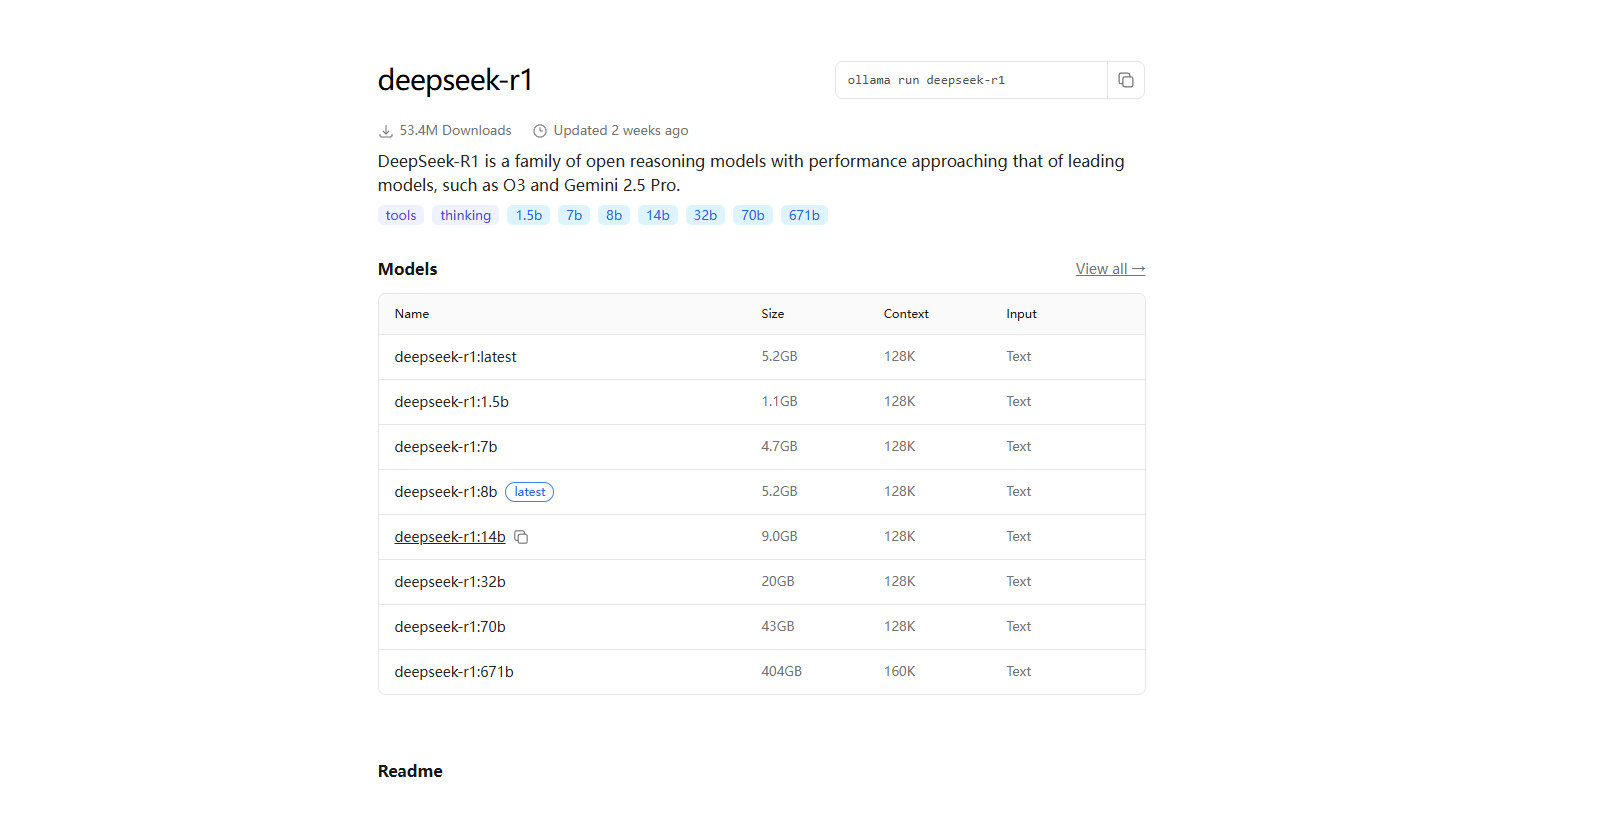Select the thinking tag

(465, 215)
